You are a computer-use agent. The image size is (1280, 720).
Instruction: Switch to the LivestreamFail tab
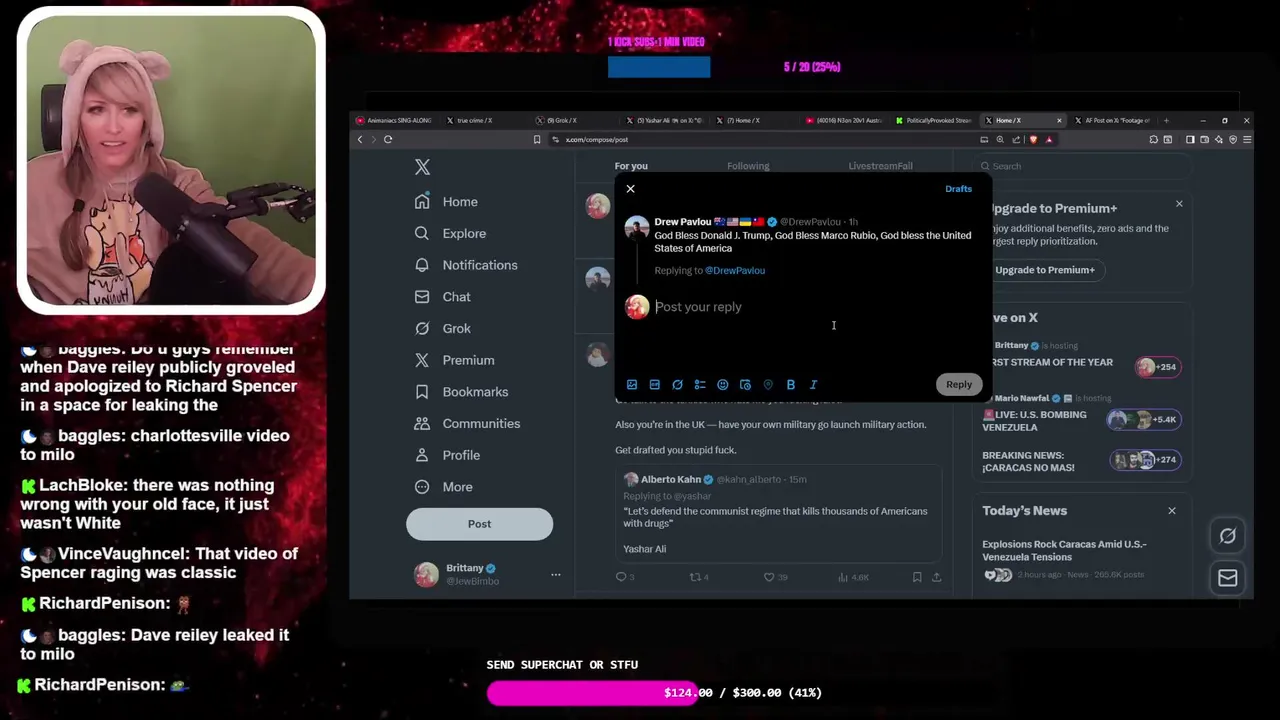pyautogui.click(x=880, y=166)
